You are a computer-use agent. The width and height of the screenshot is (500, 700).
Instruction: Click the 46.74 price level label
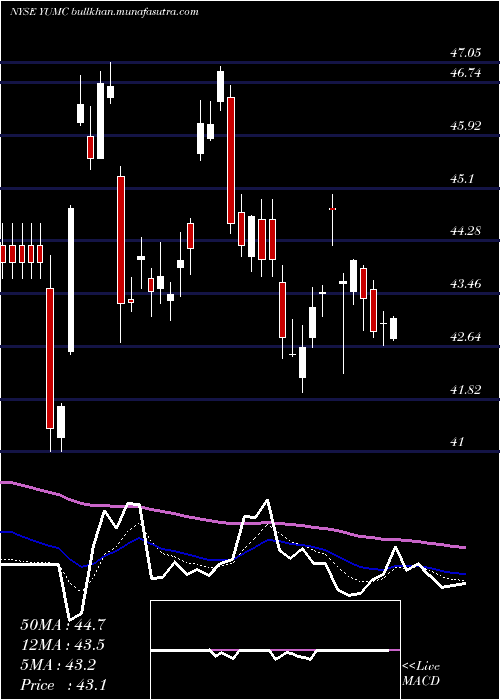pyautogui.click(x=465, y=73)
